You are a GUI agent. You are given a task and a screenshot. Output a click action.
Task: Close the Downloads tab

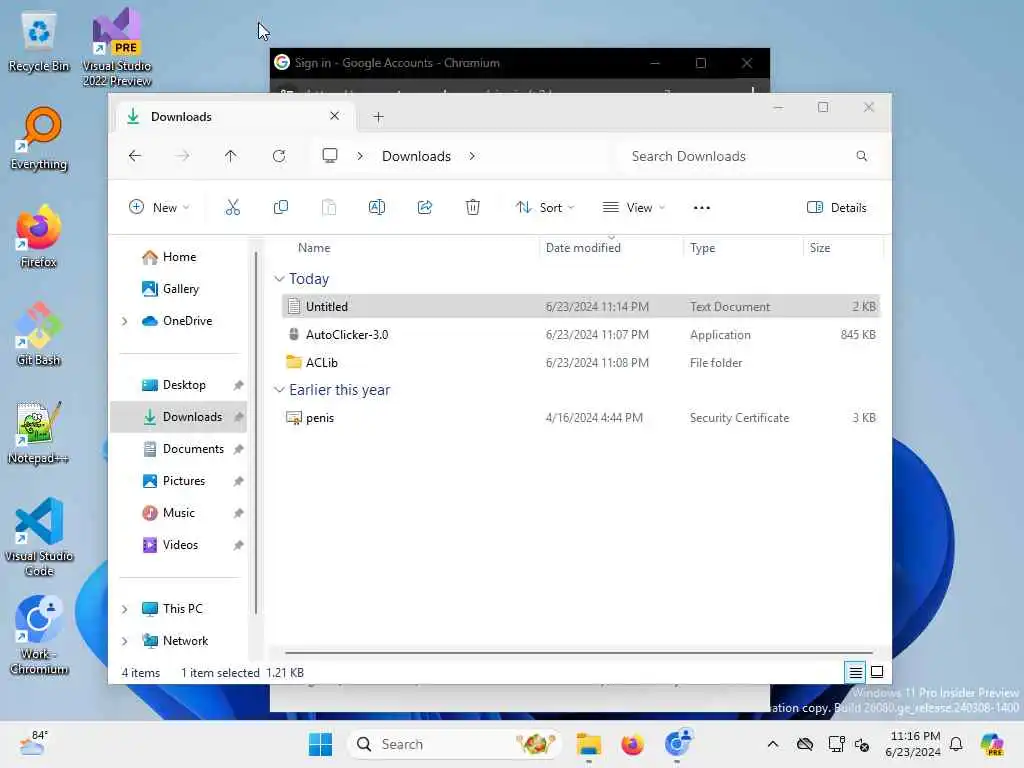(x=334, y=116)
